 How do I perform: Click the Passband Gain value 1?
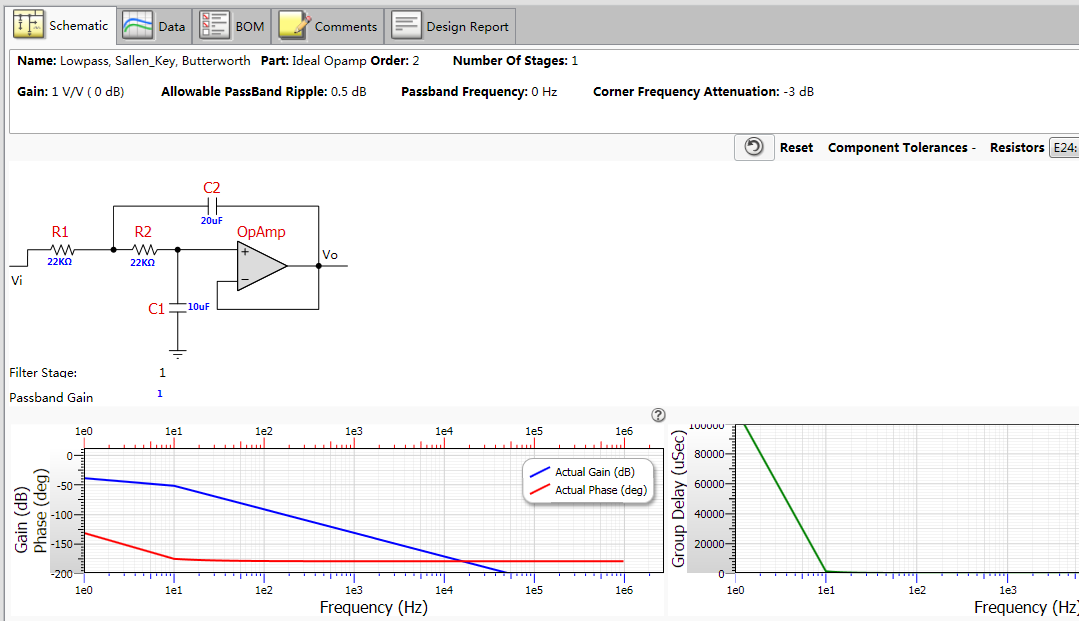[160, 394]
